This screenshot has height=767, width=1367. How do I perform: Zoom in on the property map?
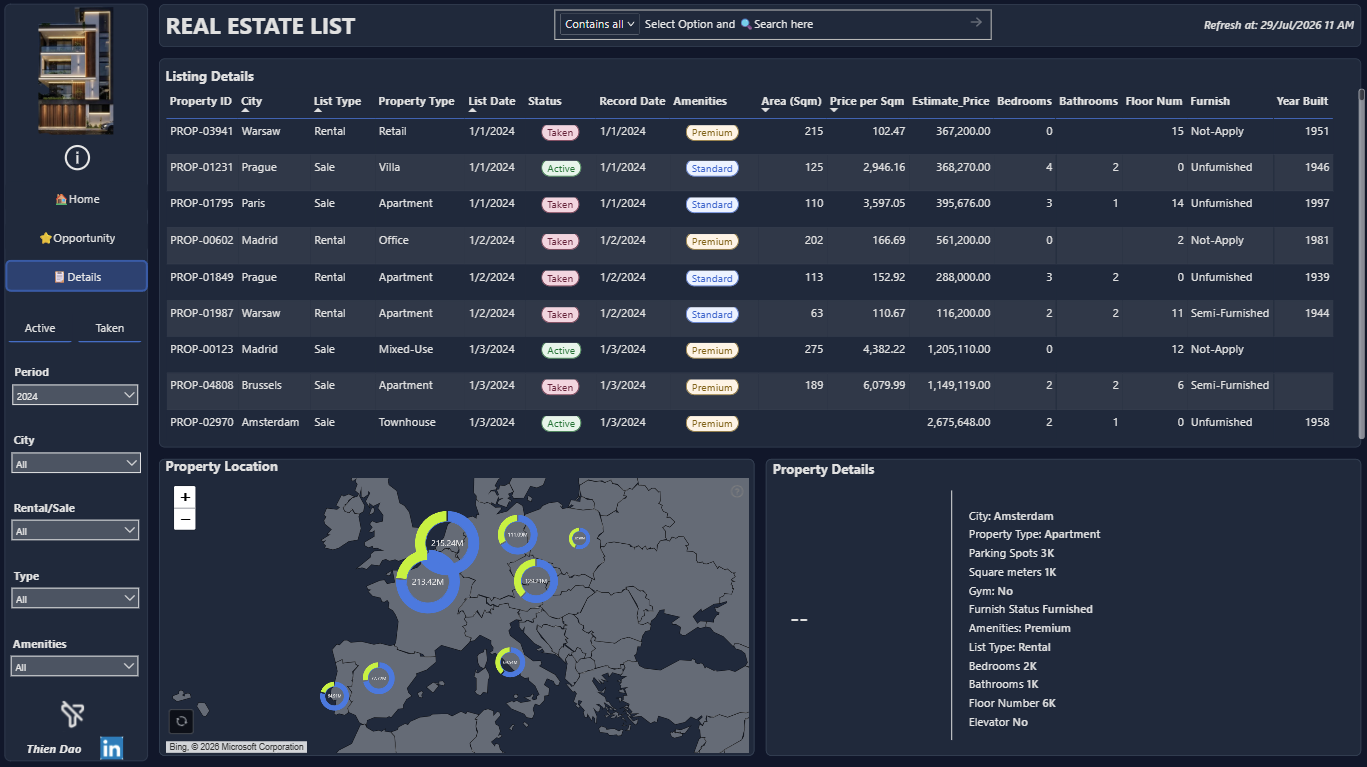(184, 497)
